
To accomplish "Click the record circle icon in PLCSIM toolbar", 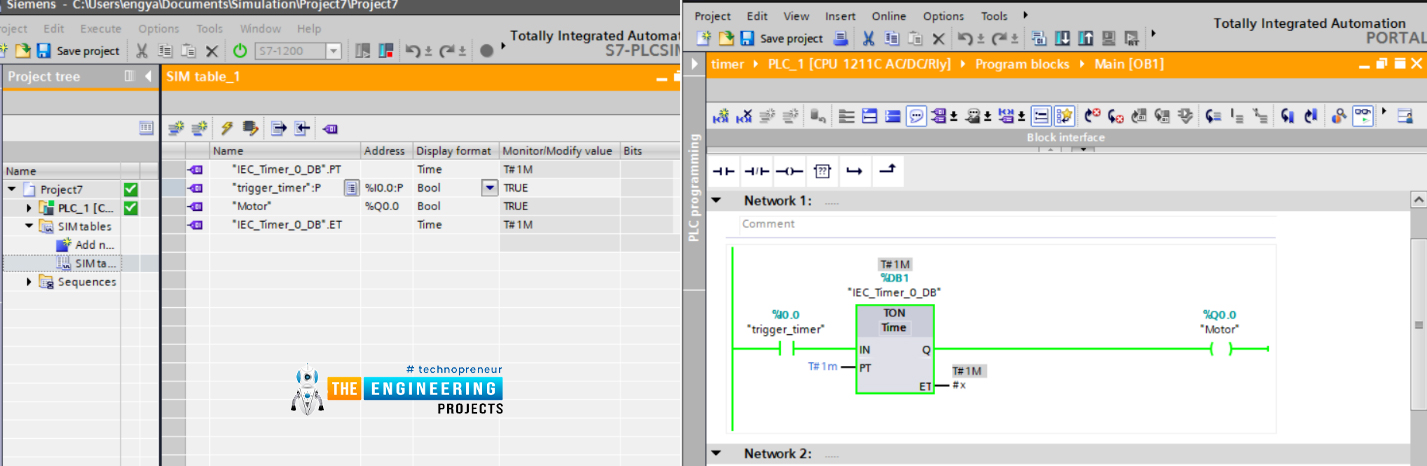I will 487,51.
